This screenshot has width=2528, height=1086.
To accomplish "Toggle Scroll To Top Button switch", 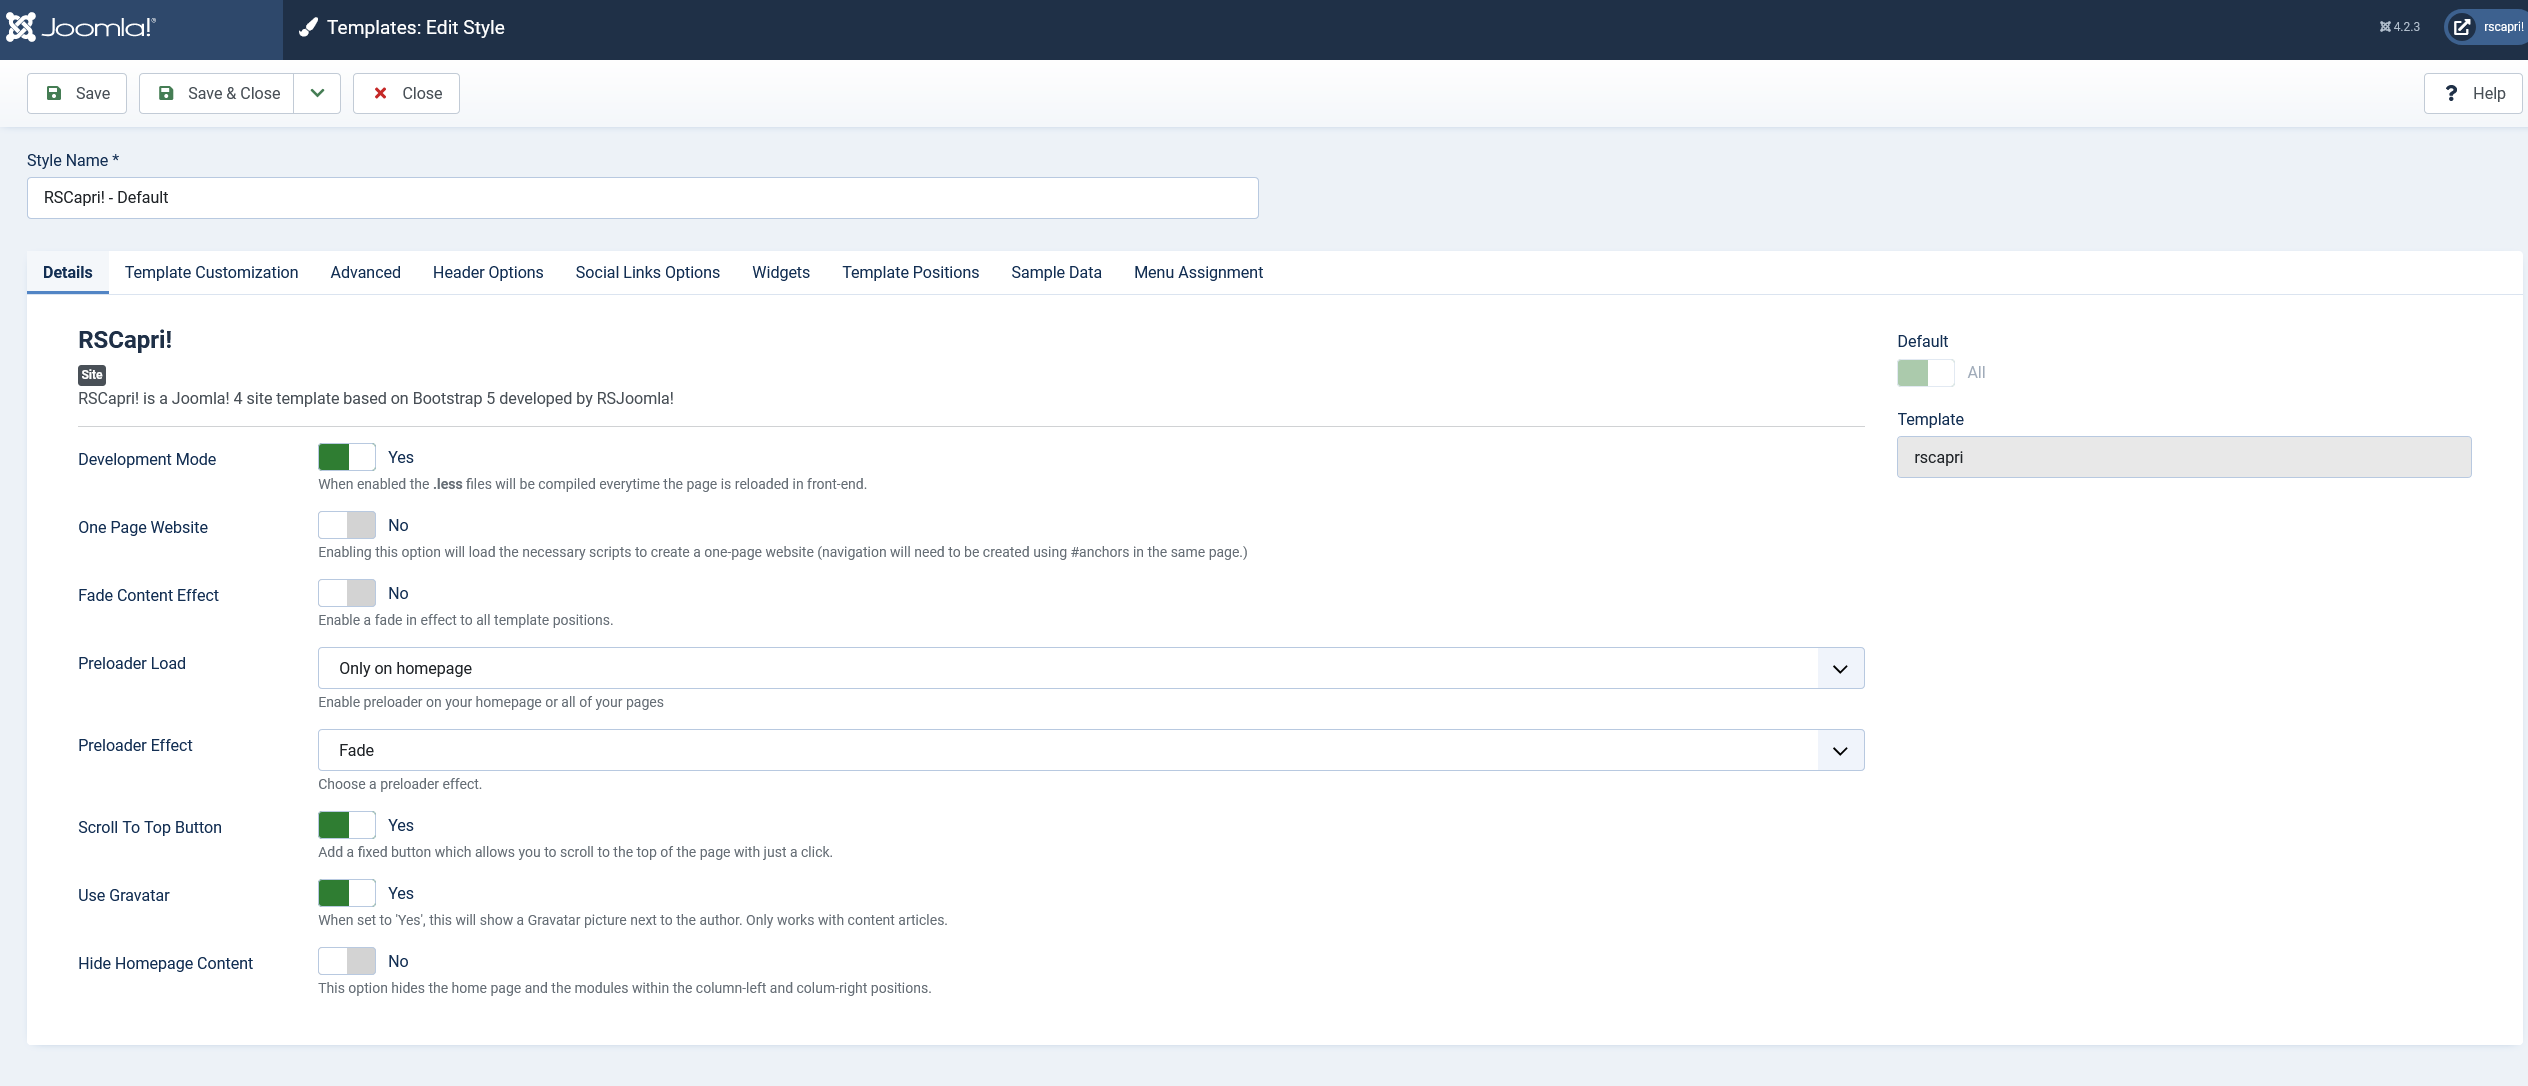I will [347, 825].
